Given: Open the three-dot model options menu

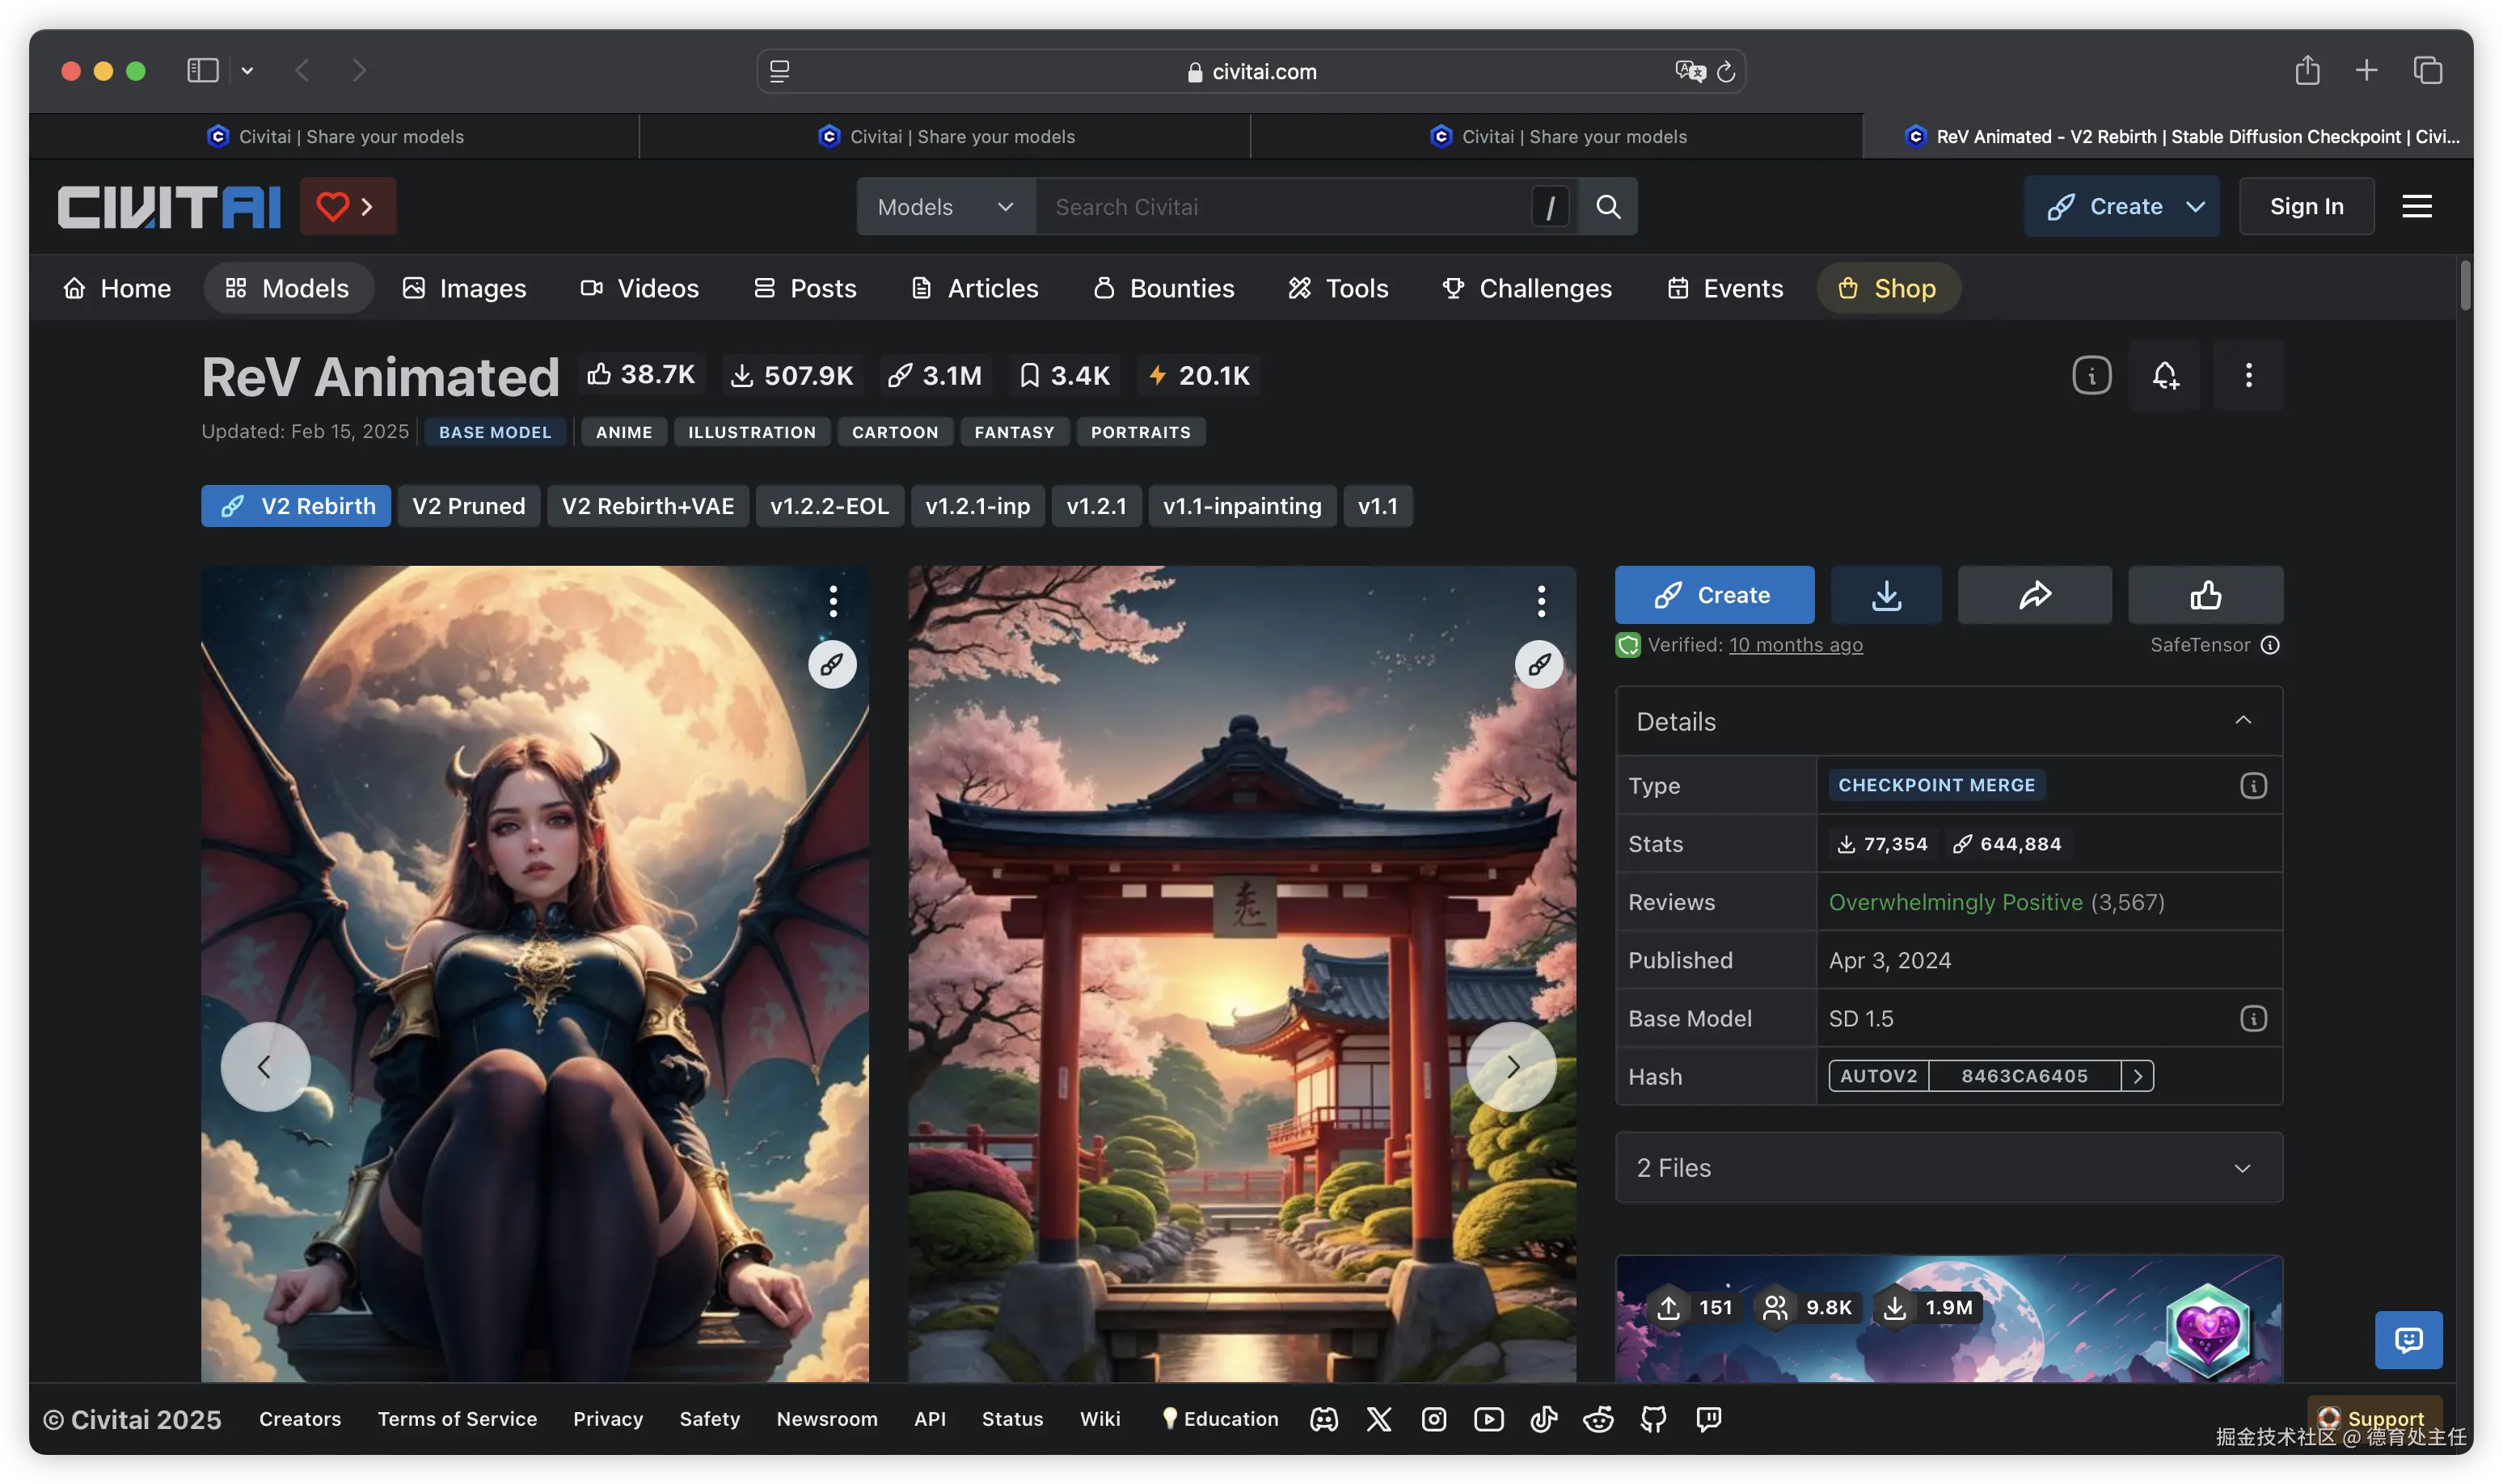Looking at the screenshot, I should click(2248, 375).
